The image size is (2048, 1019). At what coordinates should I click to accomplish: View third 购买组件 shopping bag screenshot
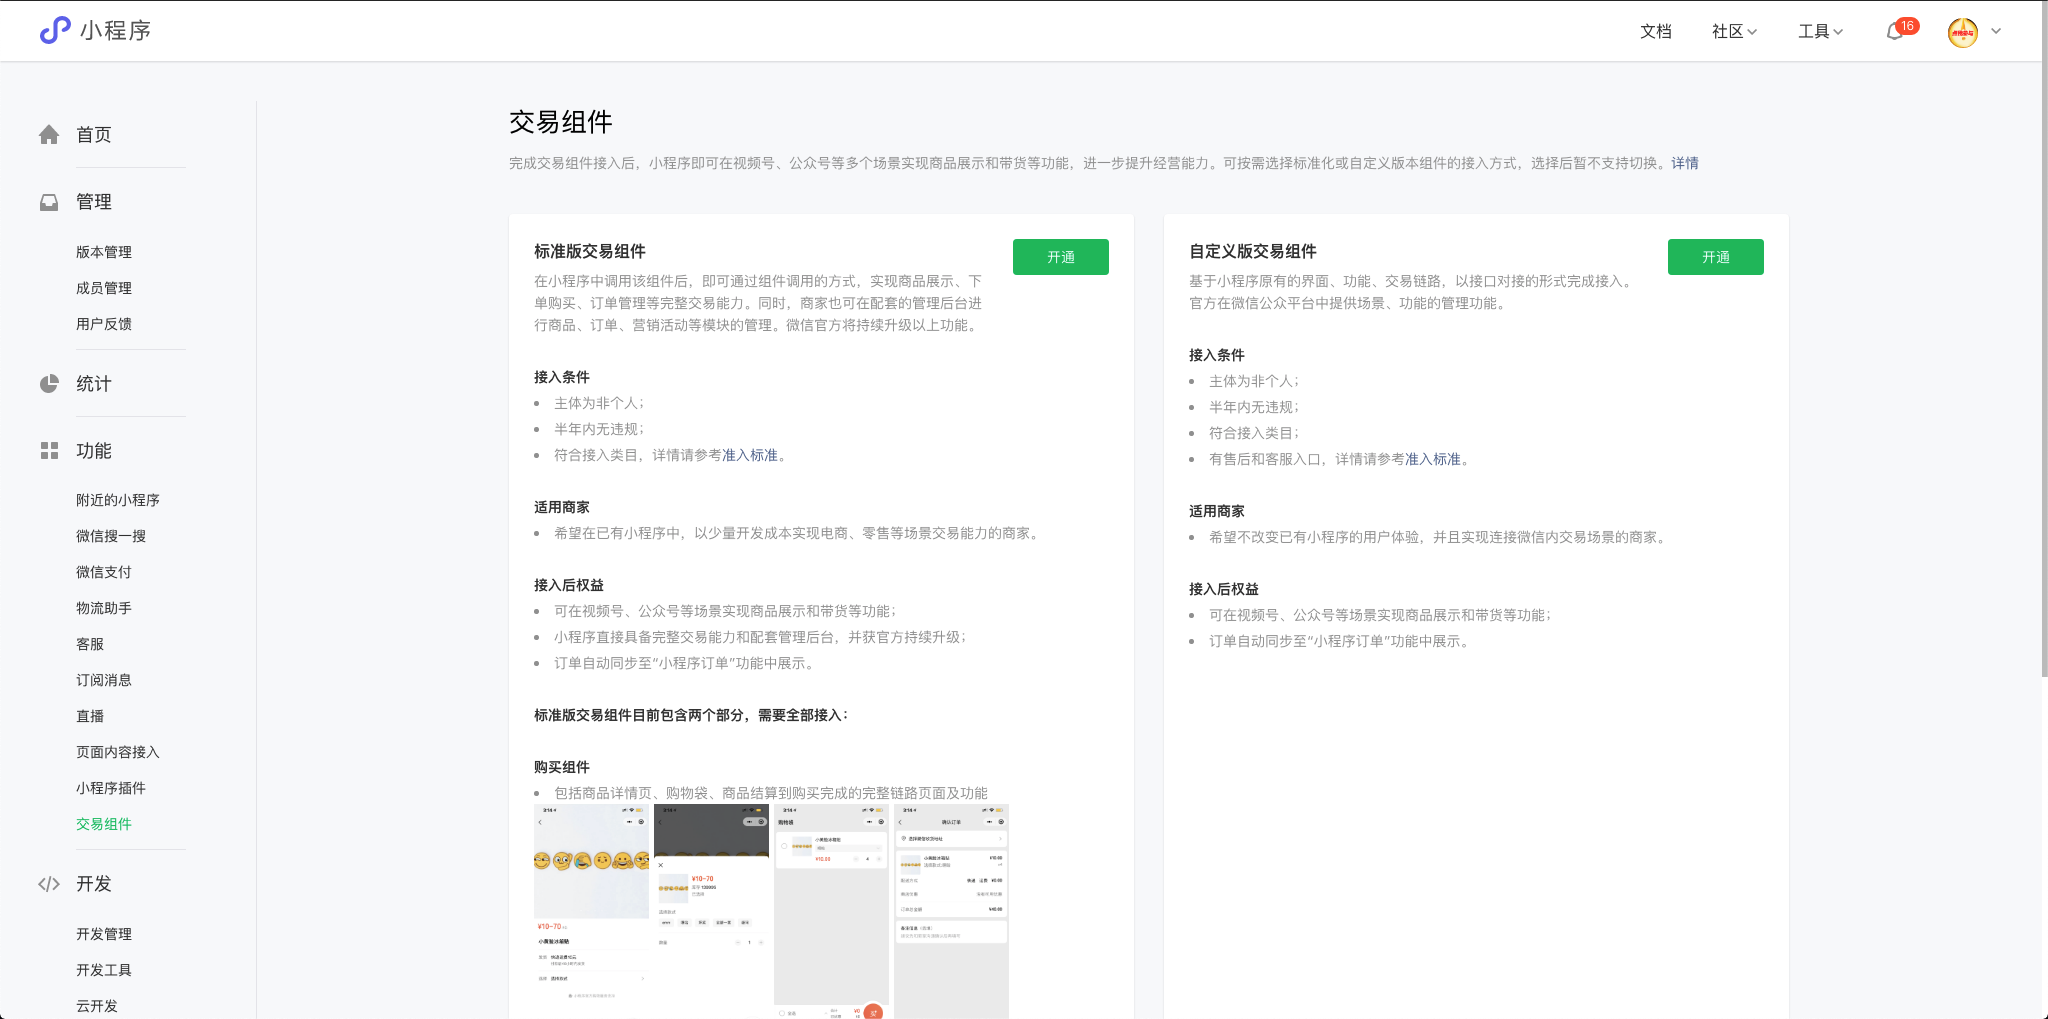pos(832,911)
